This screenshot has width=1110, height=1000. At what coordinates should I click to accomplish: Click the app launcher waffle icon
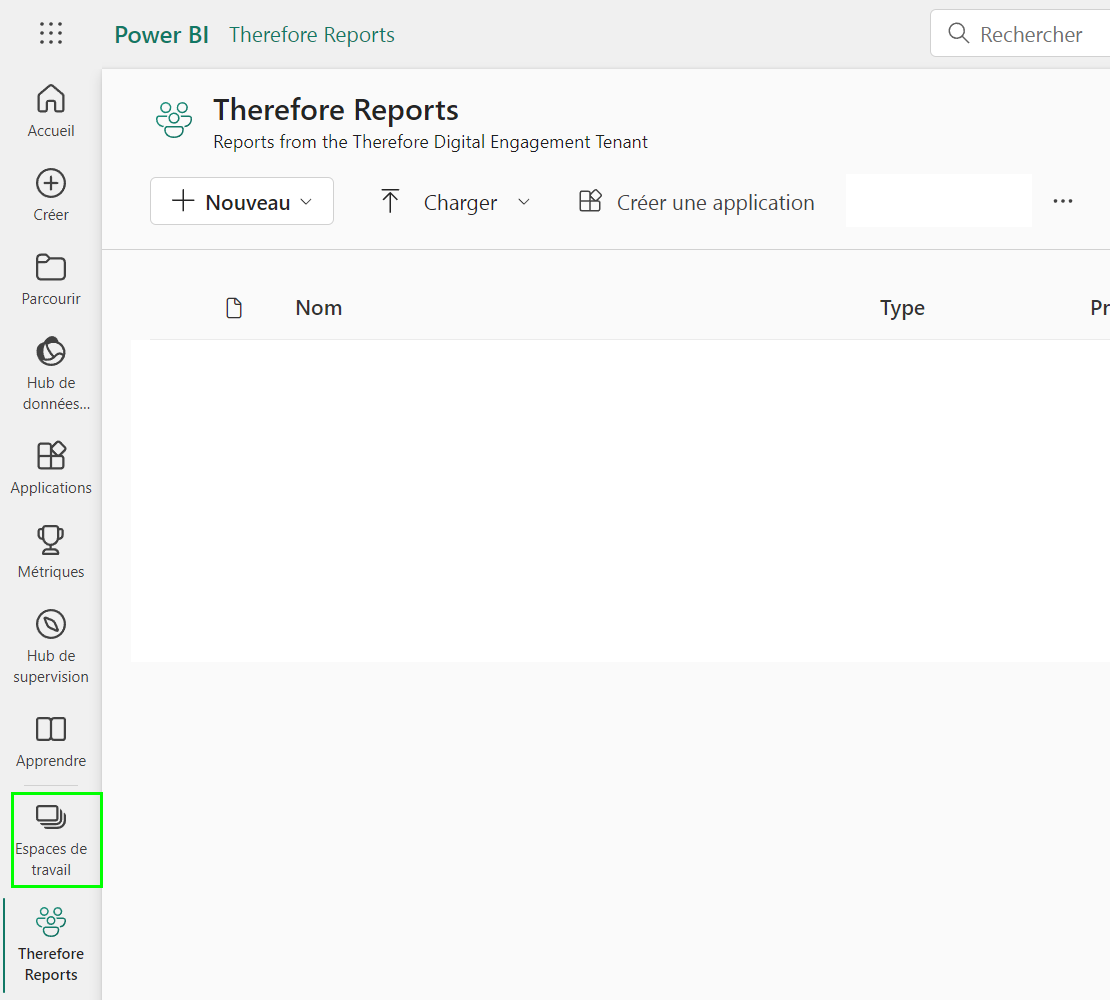point(50,33)
